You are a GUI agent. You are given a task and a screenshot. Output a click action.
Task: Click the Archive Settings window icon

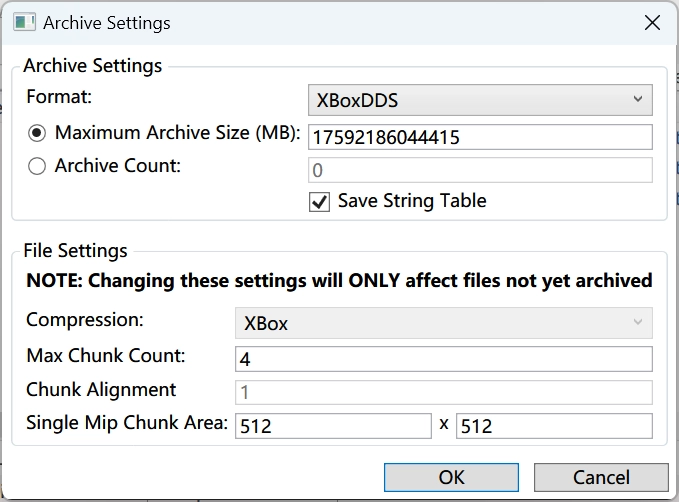(24, 23)
